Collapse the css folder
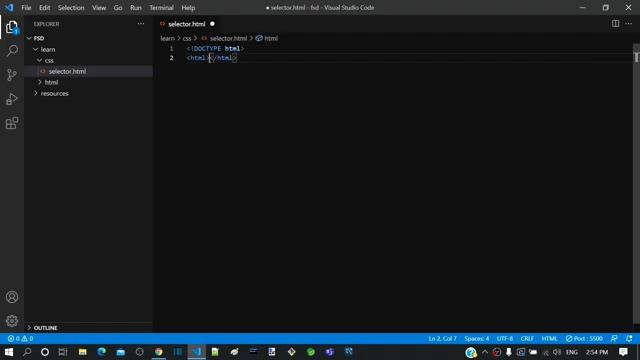 click(89, 60)
